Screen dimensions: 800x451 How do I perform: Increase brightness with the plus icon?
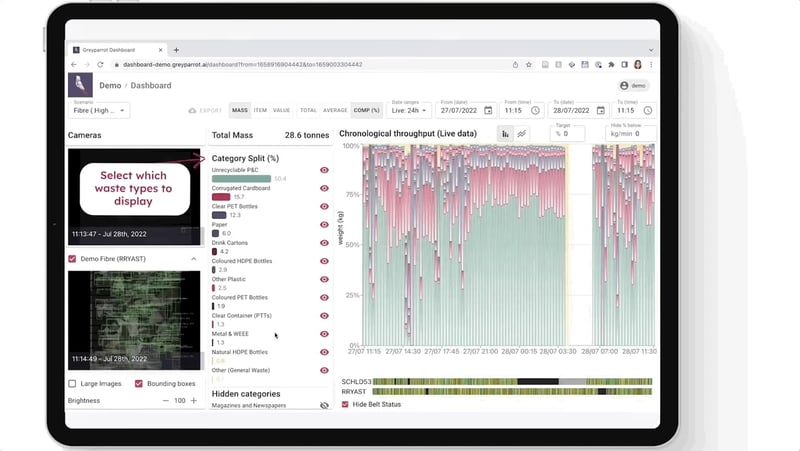pos(194,400)
